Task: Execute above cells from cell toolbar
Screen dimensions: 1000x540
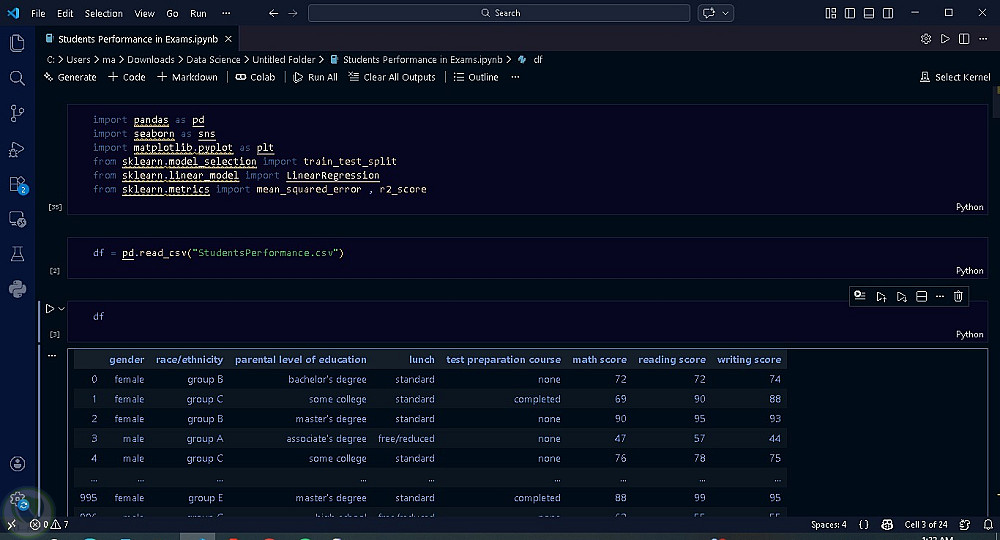Action: (x=881, y=296)
